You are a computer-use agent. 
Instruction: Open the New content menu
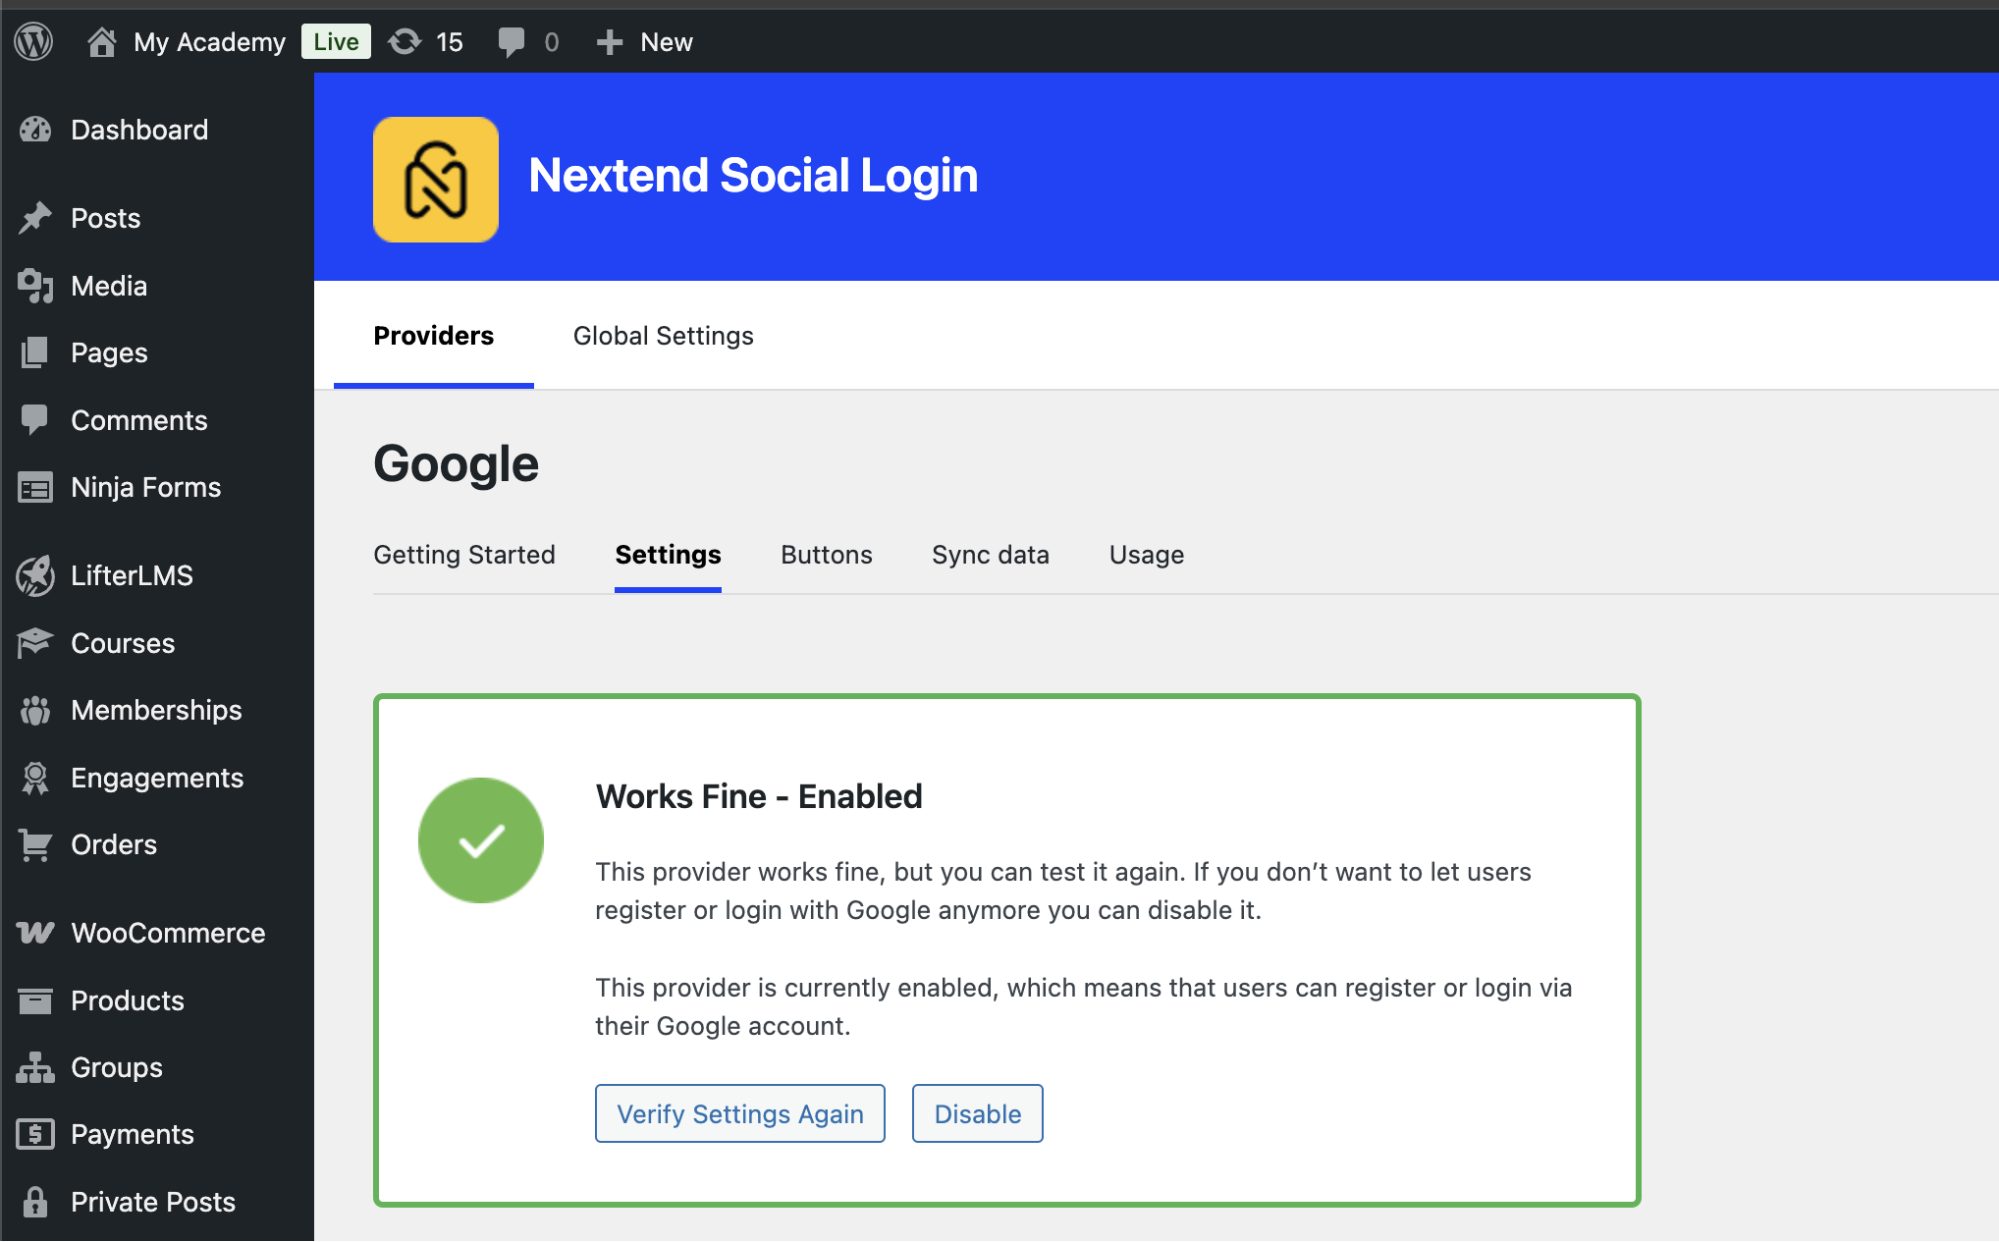645,42
